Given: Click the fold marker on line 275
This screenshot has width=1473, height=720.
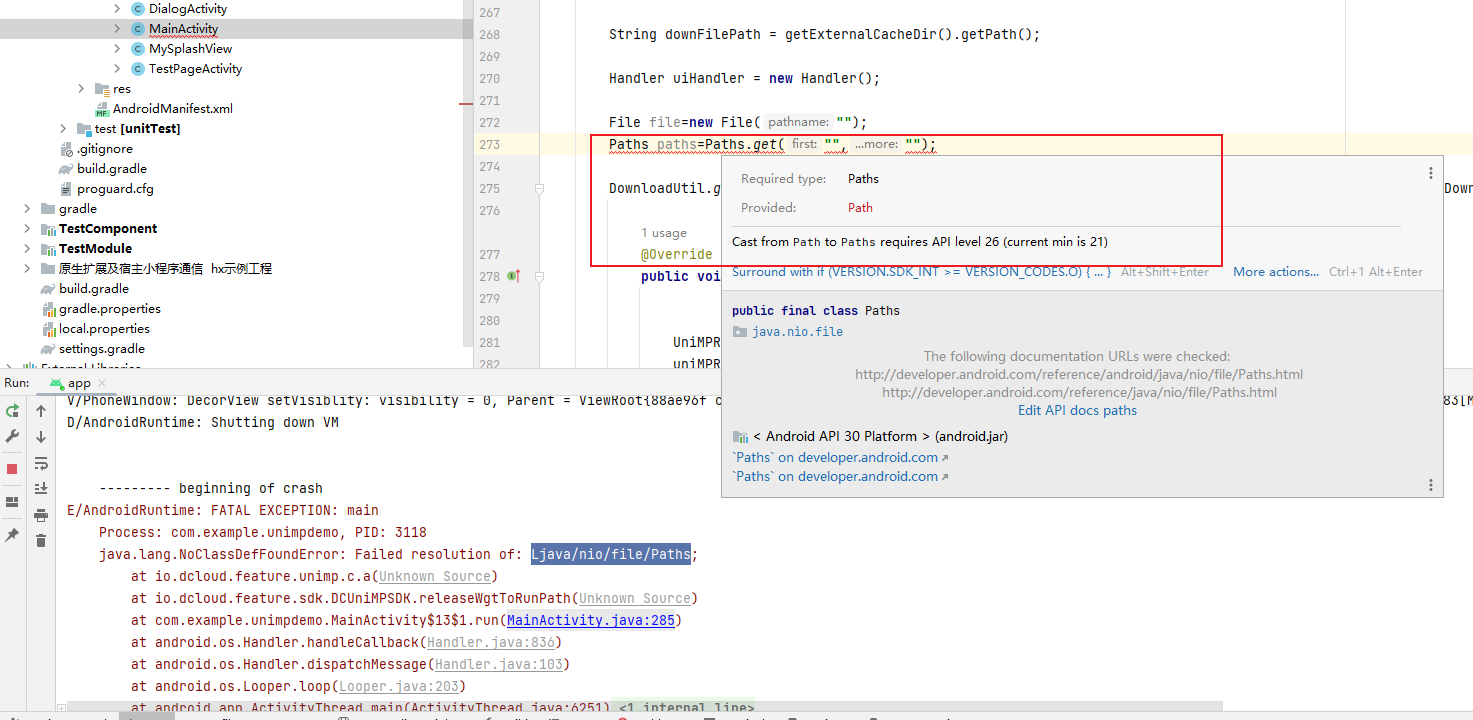Looking at the screenshot, I should 539,188.
